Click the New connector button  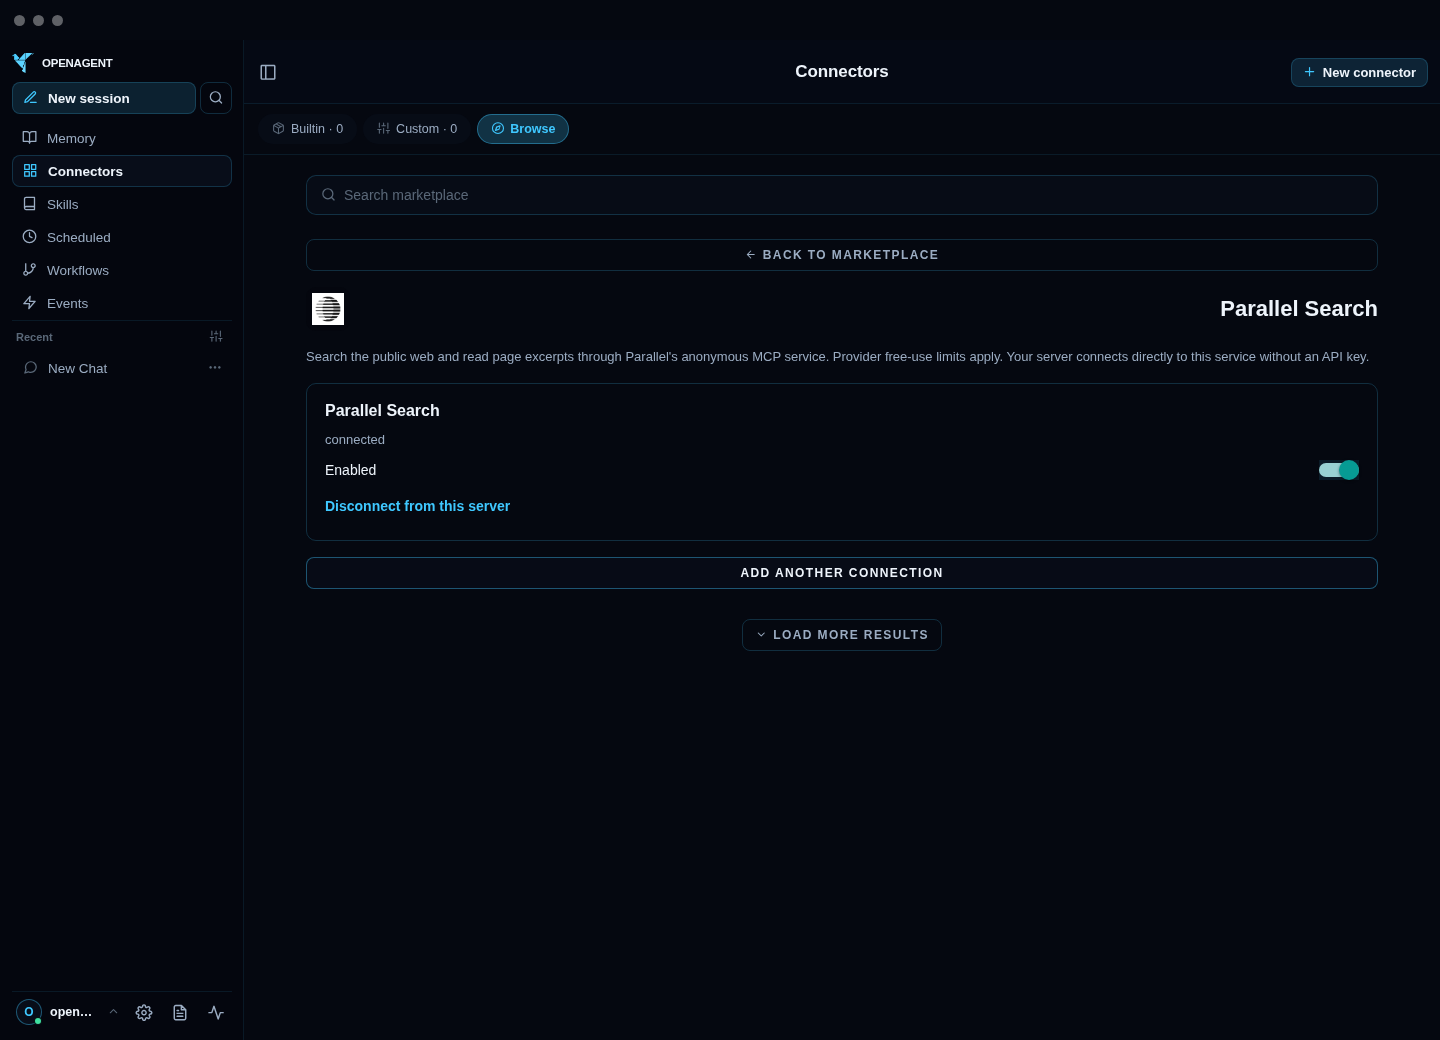point(1359,72)
